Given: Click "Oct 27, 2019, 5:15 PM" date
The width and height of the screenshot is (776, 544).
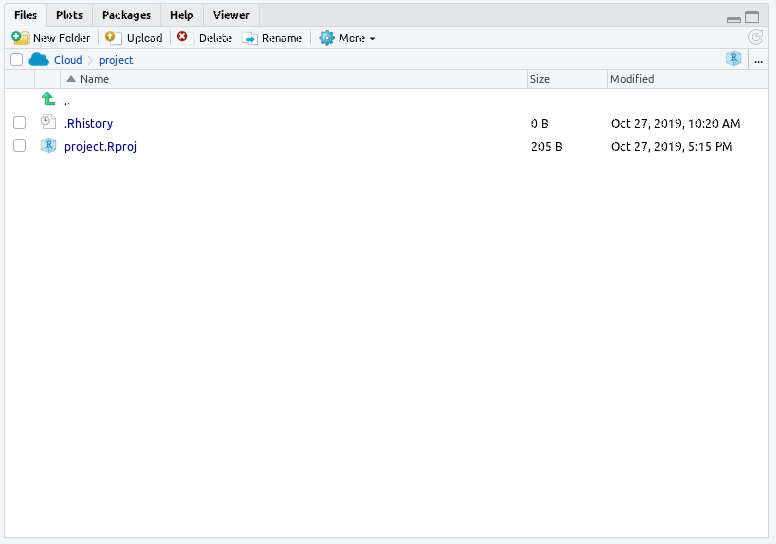Looking at the screenshot, I should click(x=672, y=147).
